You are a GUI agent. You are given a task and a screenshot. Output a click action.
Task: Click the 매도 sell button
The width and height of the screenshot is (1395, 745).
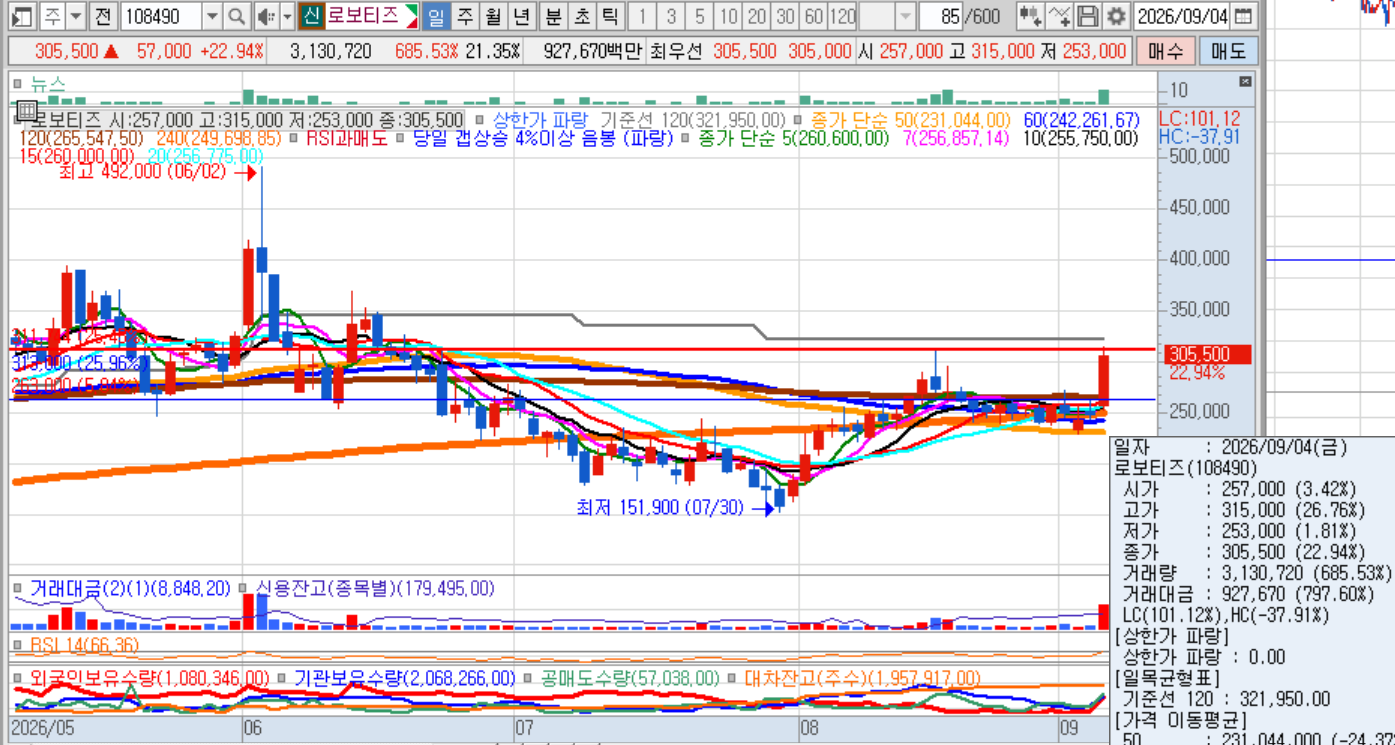[x=1227, y=51]
